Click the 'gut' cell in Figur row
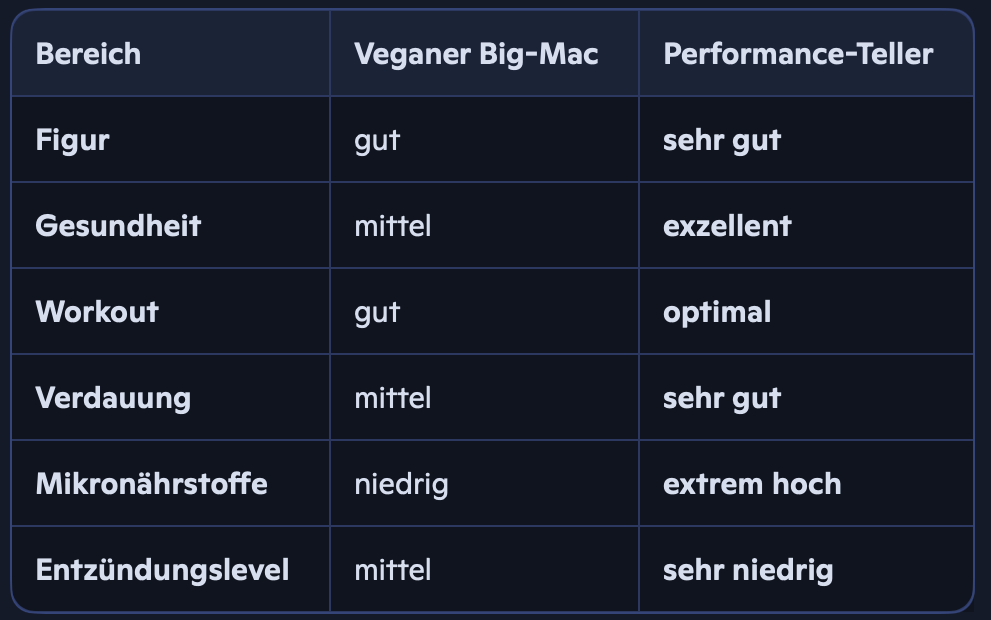 pos(377,140)
